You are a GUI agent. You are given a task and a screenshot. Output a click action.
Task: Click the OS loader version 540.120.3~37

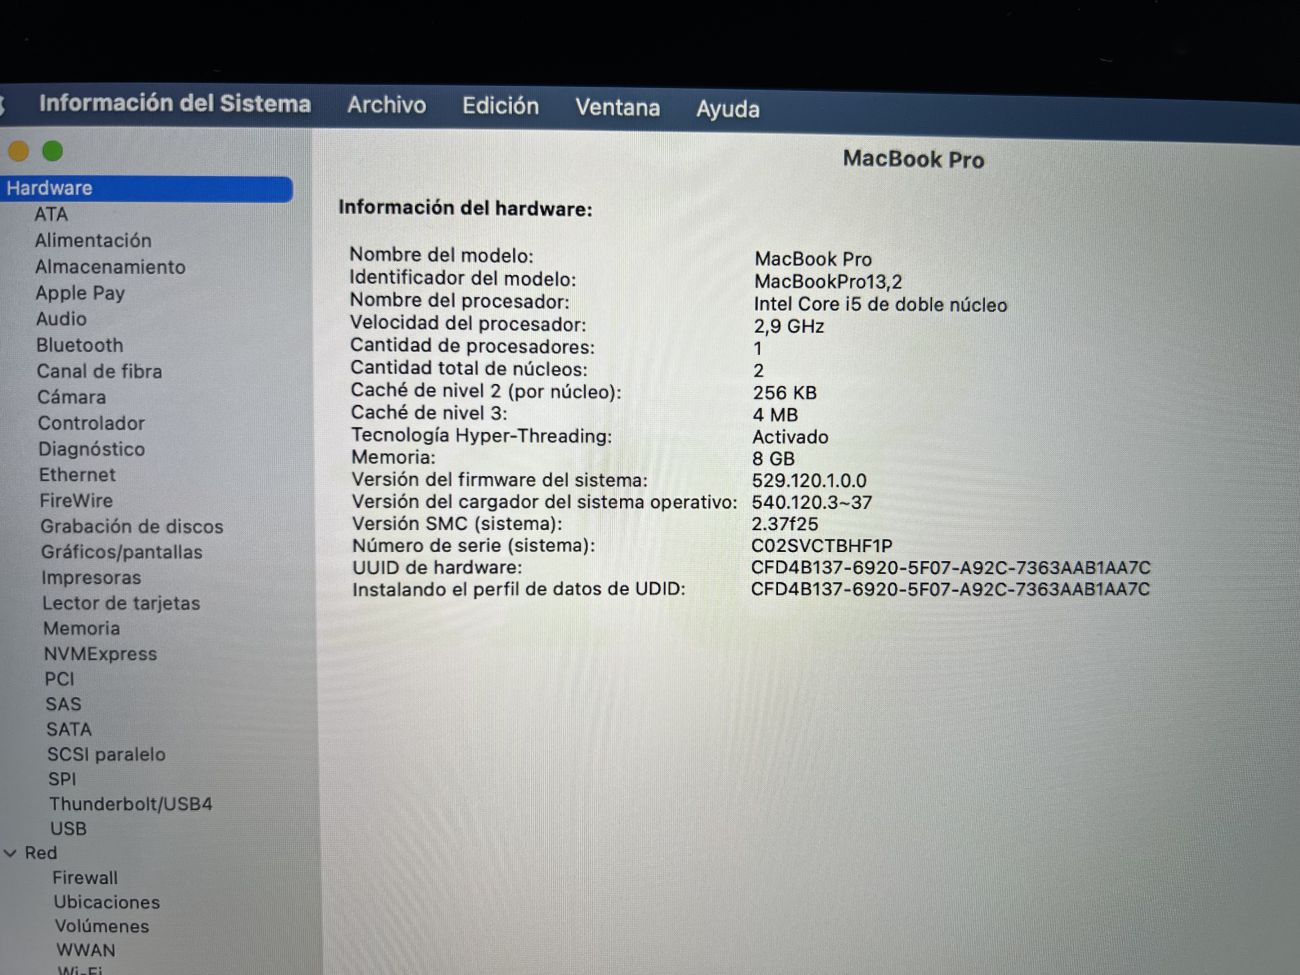click(x=812, y=503)
